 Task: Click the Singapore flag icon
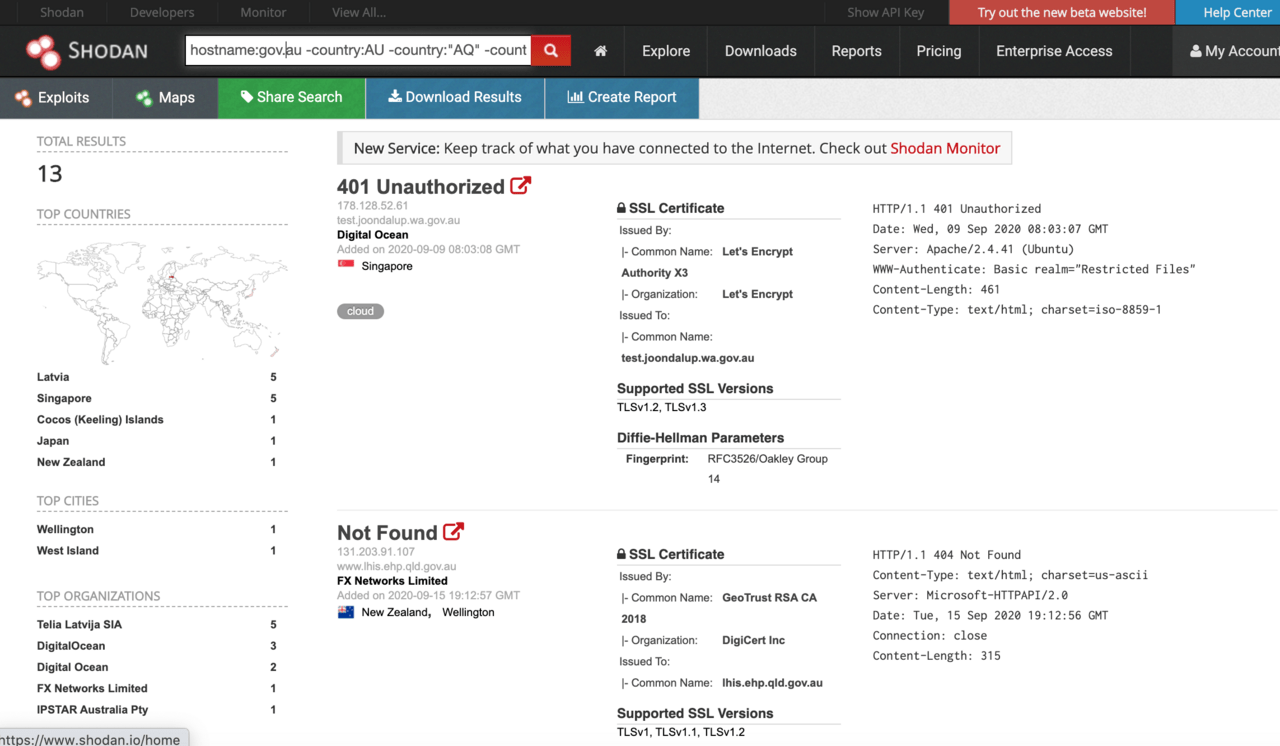(x=346, y=266)
